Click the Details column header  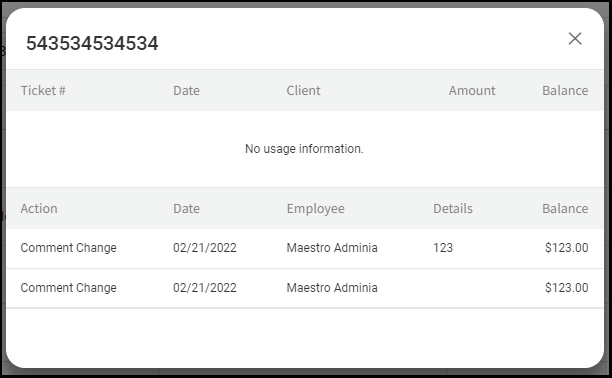click(x=453, y=209)
